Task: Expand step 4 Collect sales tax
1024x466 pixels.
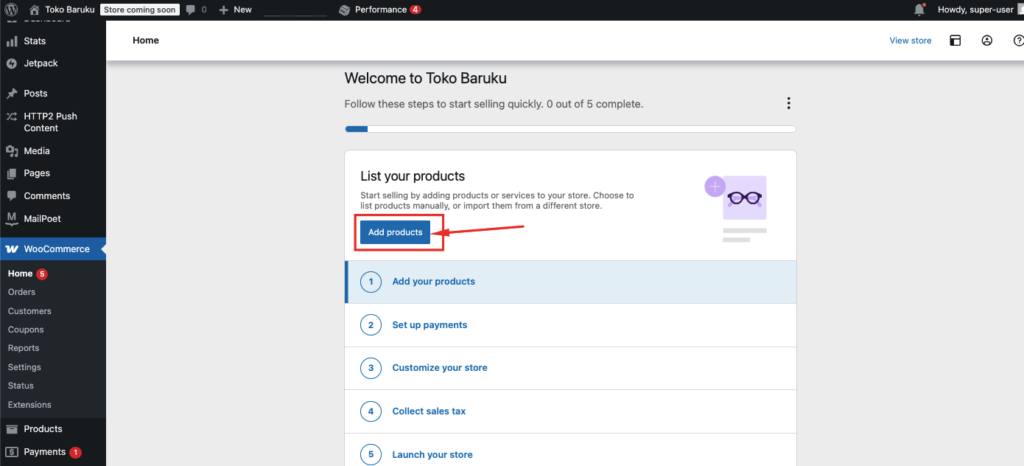Action: click(x=571, y=411)
